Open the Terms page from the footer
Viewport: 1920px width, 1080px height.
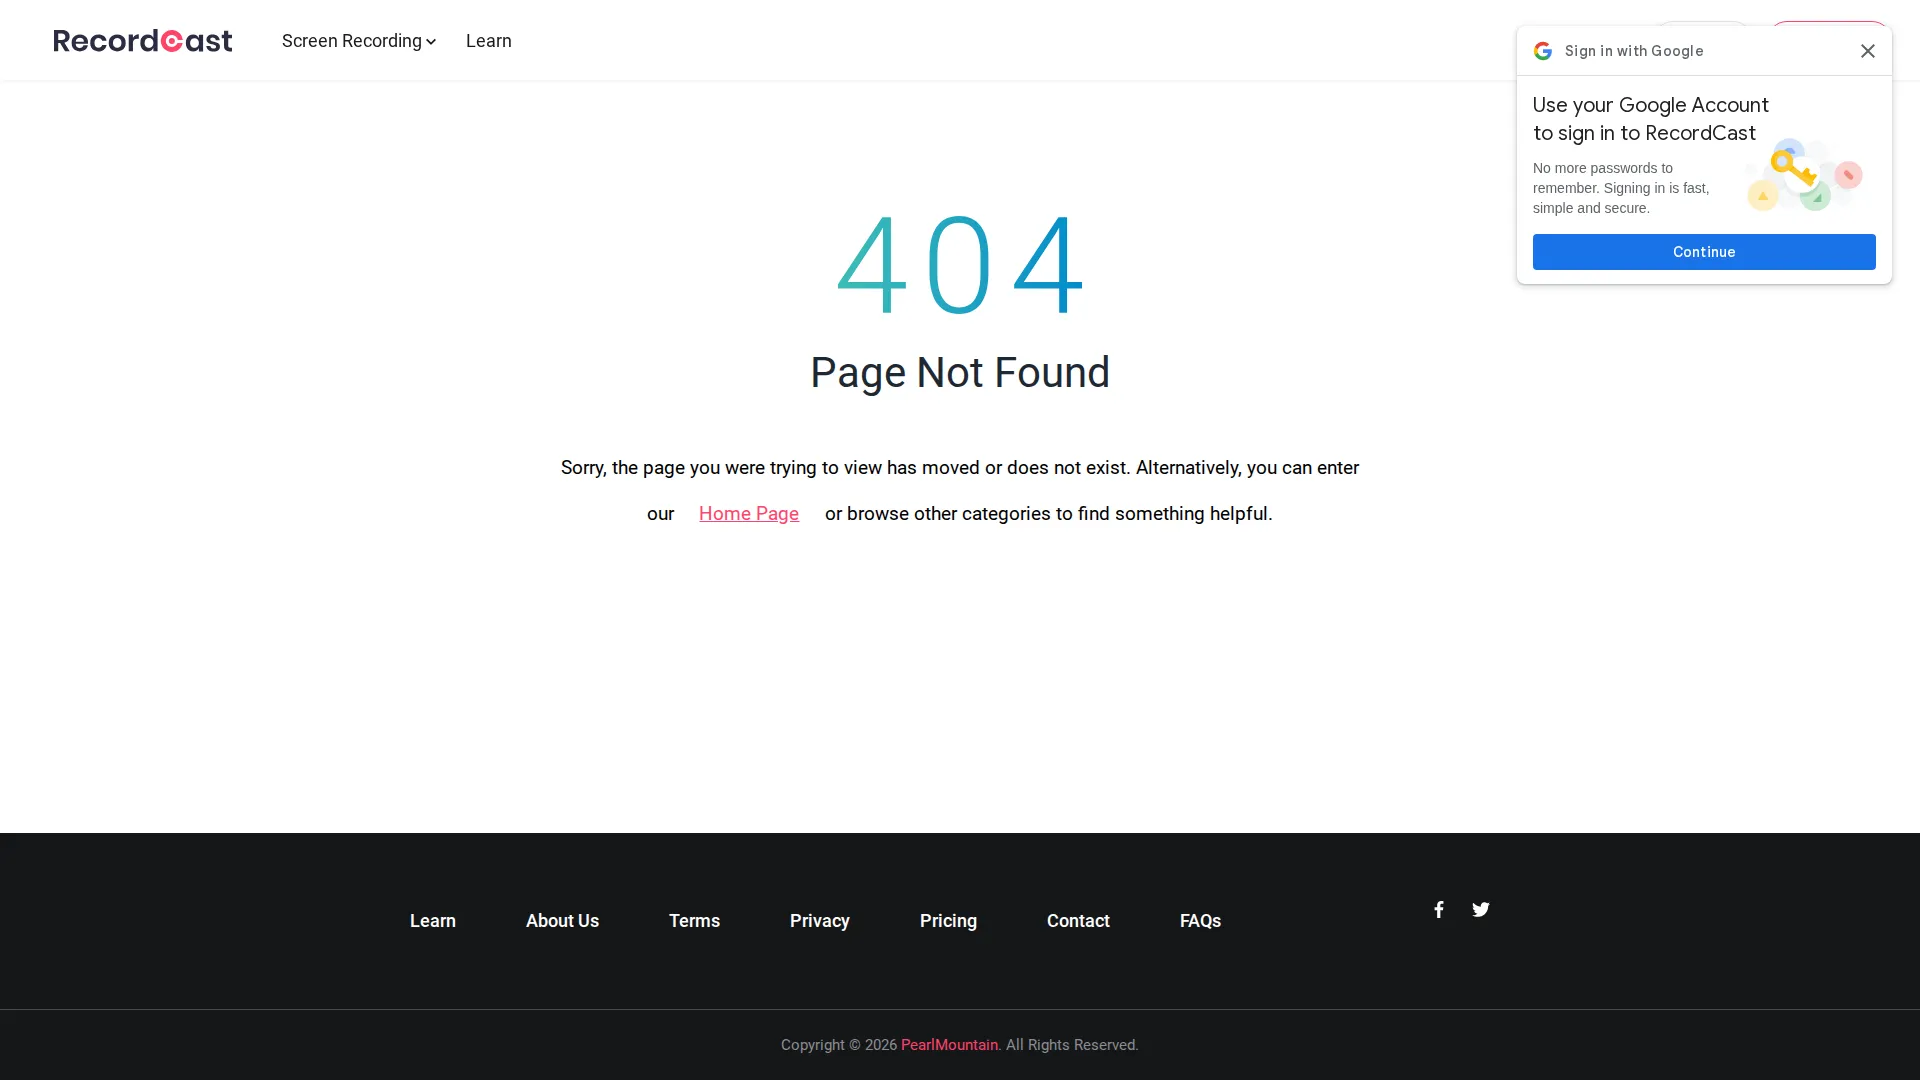click(x=694, y=920)
